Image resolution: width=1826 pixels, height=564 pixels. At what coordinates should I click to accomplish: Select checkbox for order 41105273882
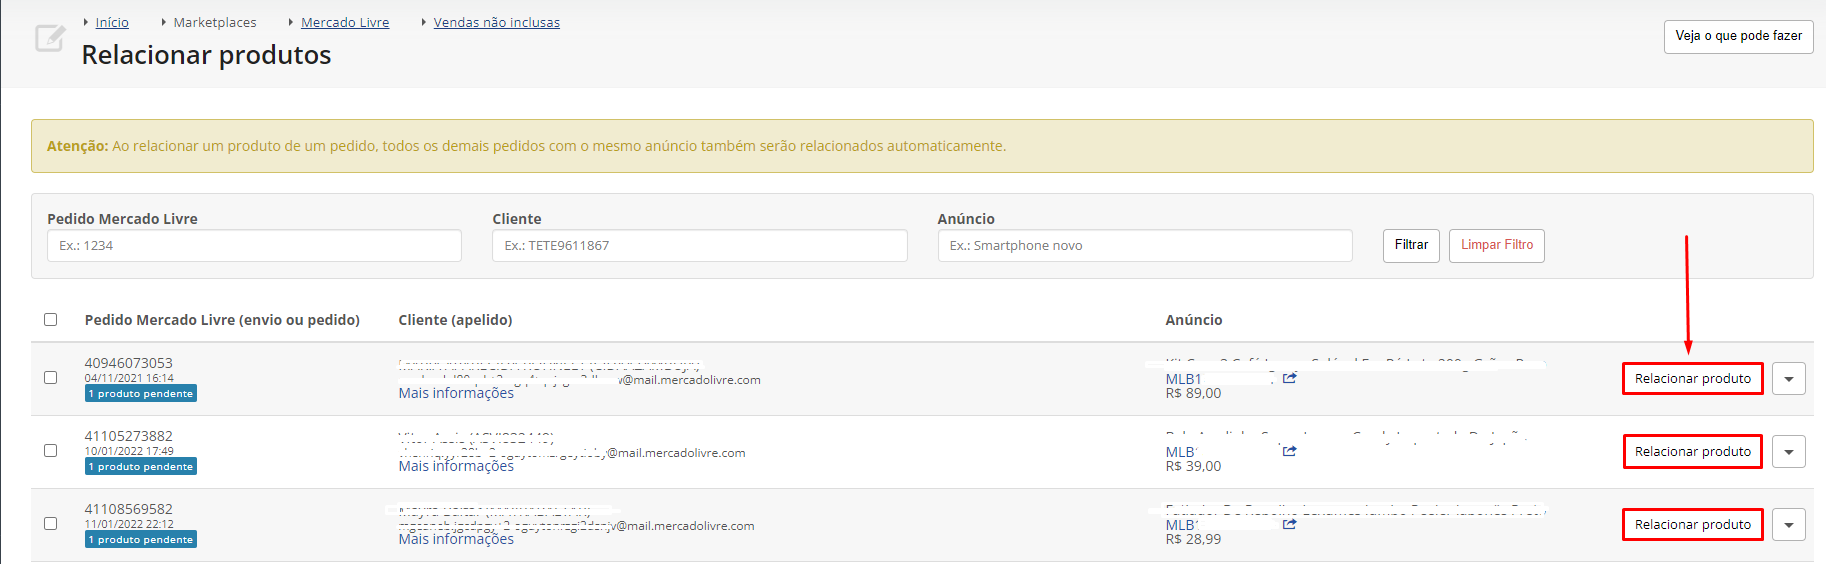pos(50,451)
